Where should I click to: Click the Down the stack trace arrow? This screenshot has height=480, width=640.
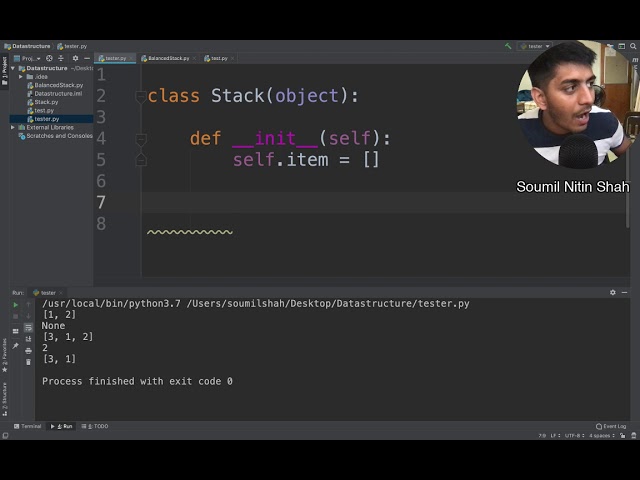[x=28, y=316]
